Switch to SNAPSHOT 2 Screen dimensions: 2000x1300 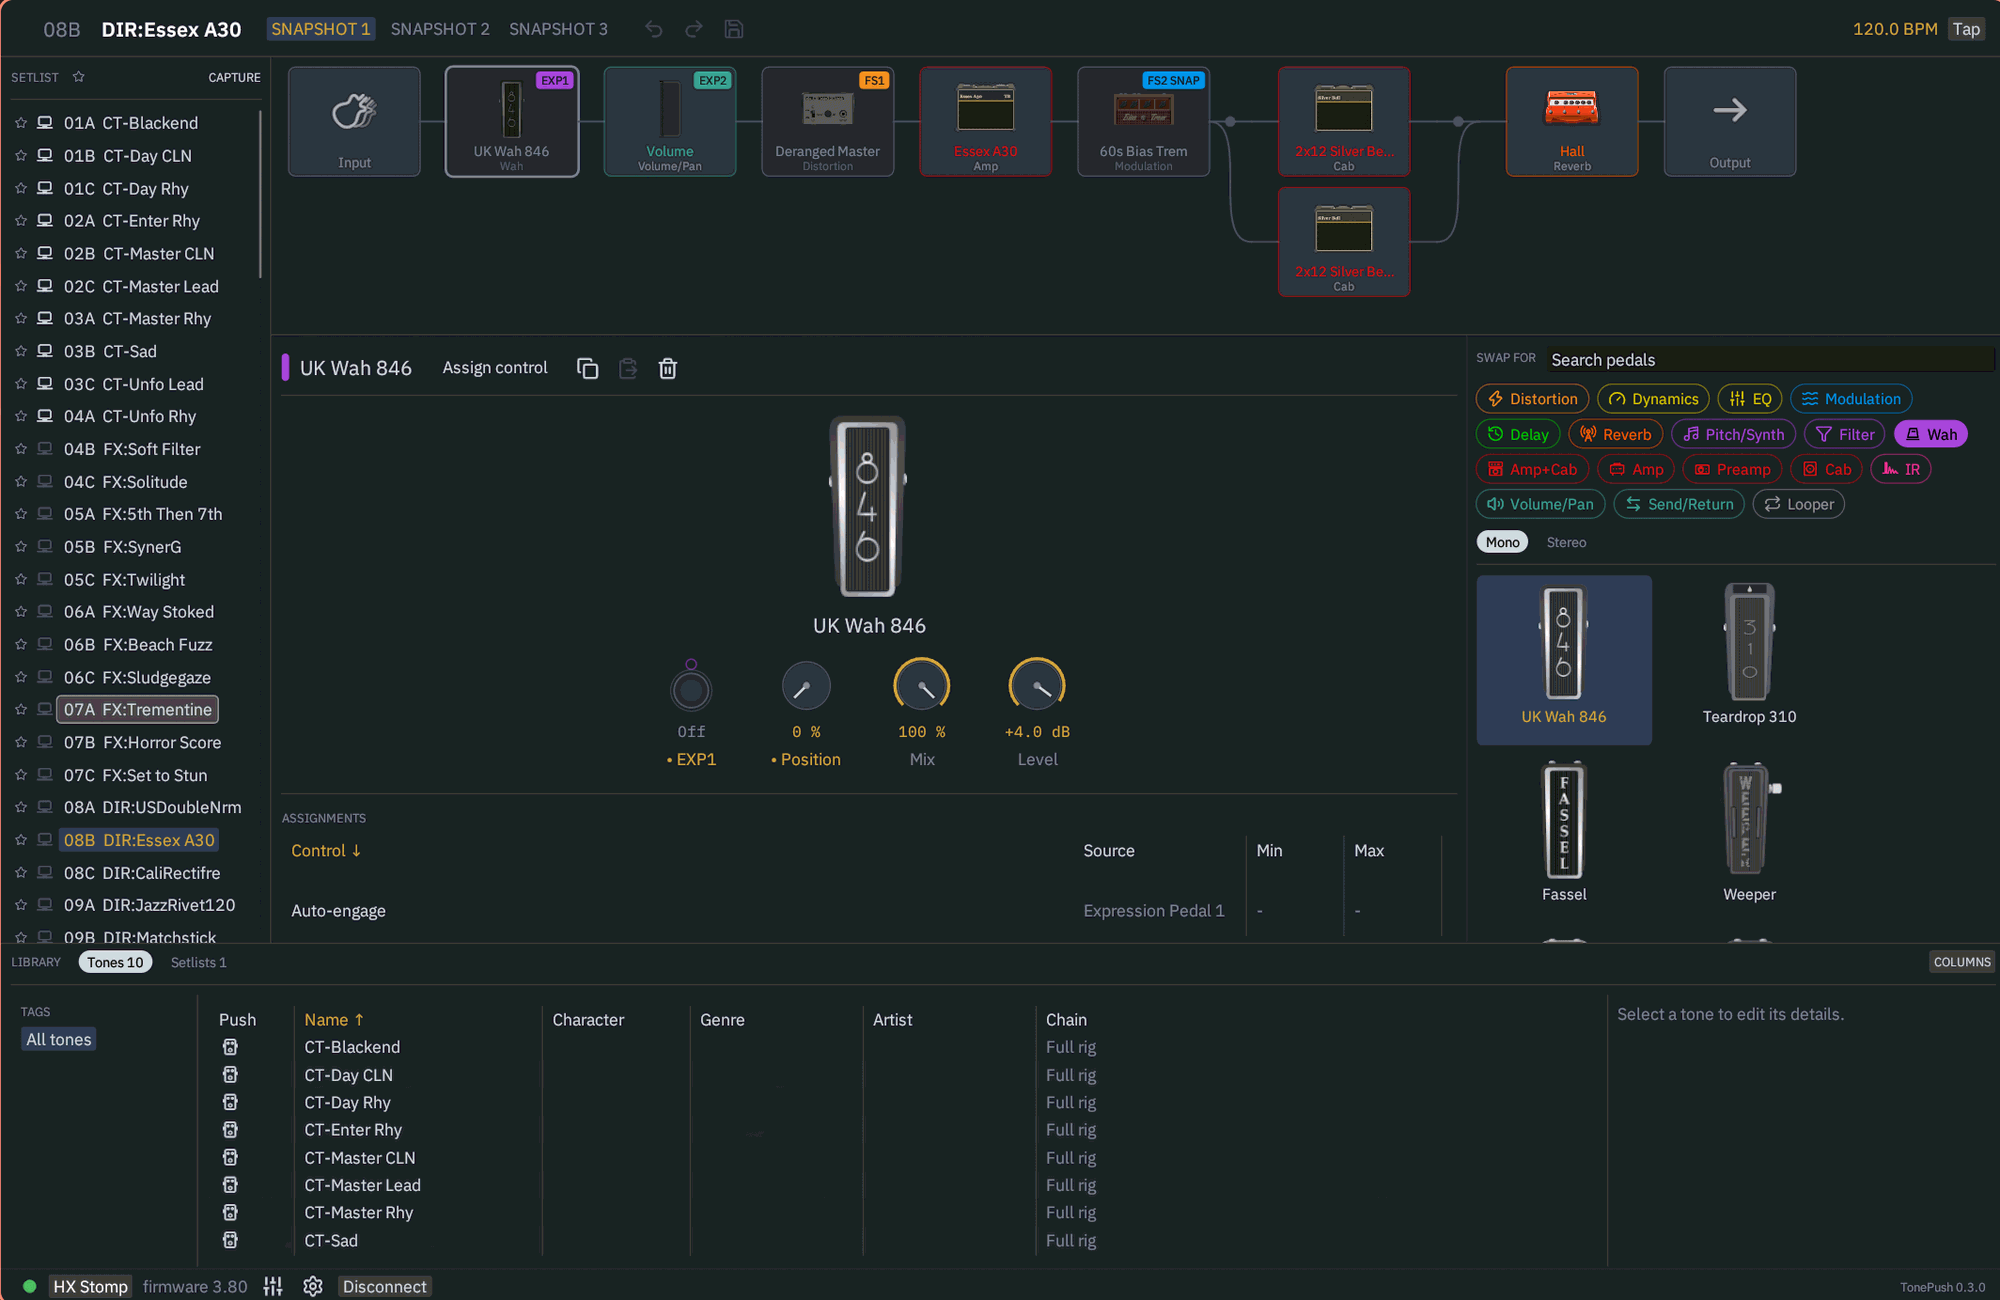coord(440,29)
